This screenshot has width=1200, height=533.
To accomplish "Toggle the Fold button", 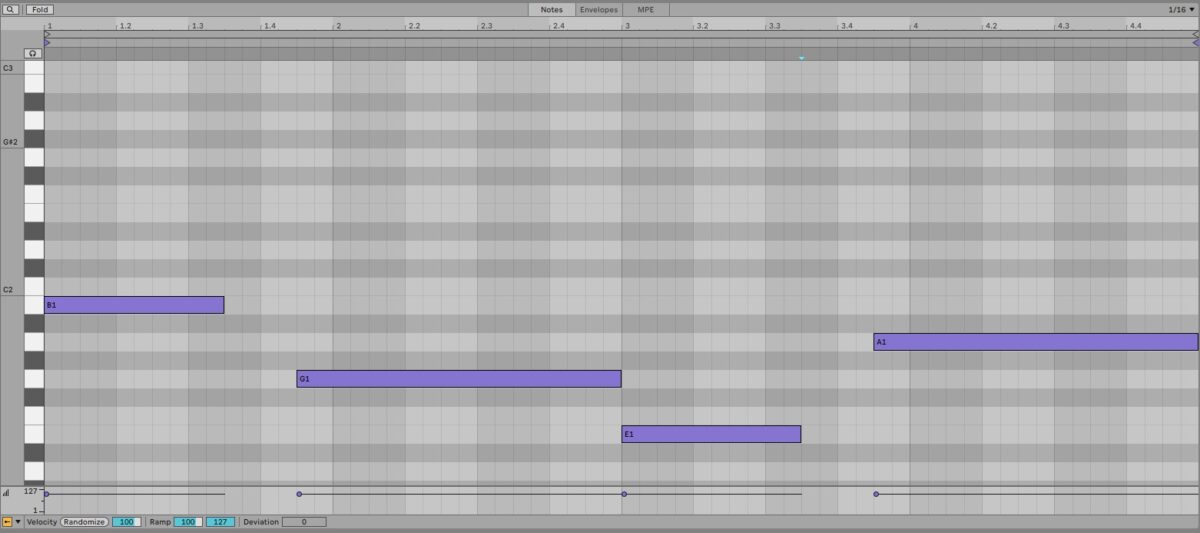I will pyautogui.click(x=40, y=9).
